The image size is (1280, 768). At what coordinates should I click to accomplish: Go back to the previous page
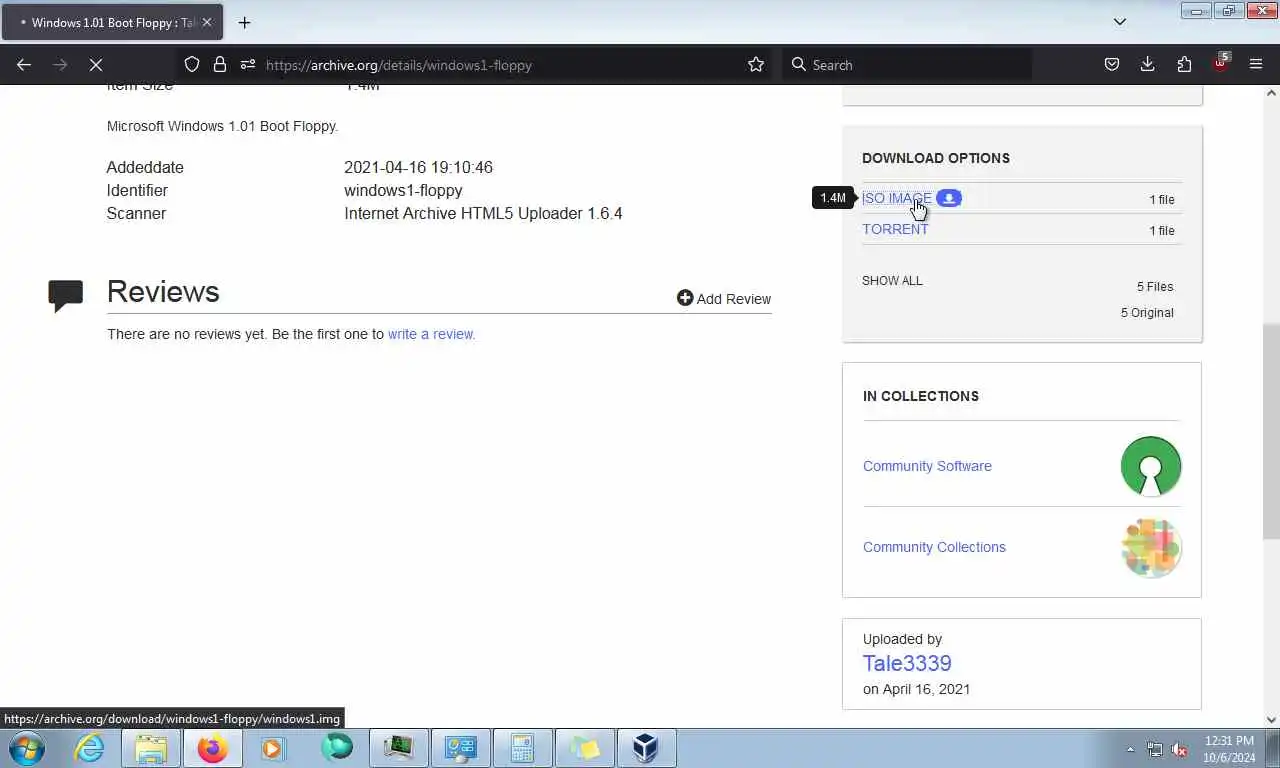tap(24, 65)
